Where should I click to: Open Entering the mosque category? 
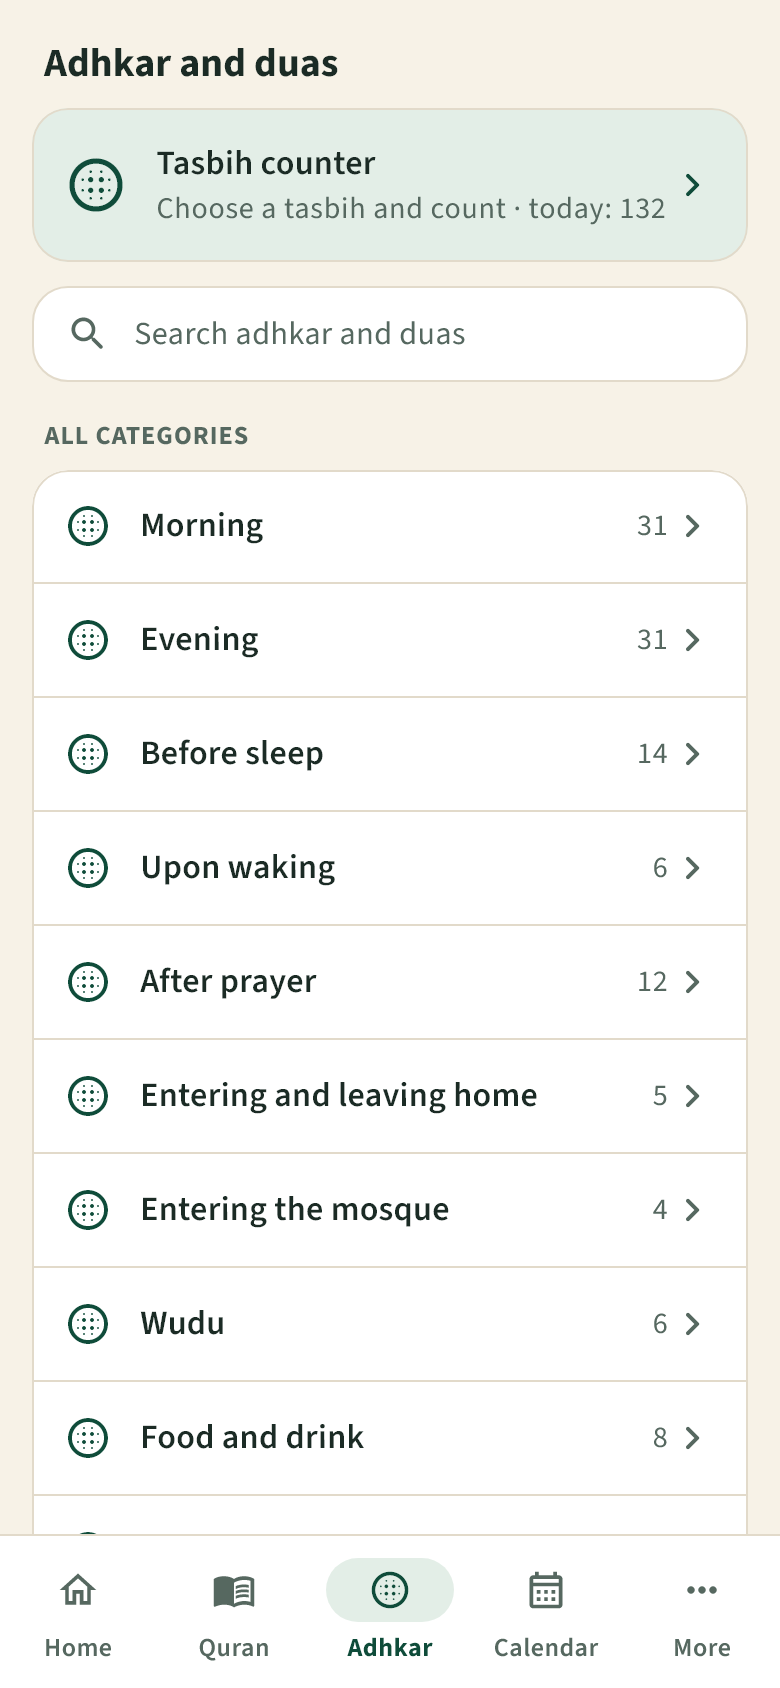click(390, 1210)
